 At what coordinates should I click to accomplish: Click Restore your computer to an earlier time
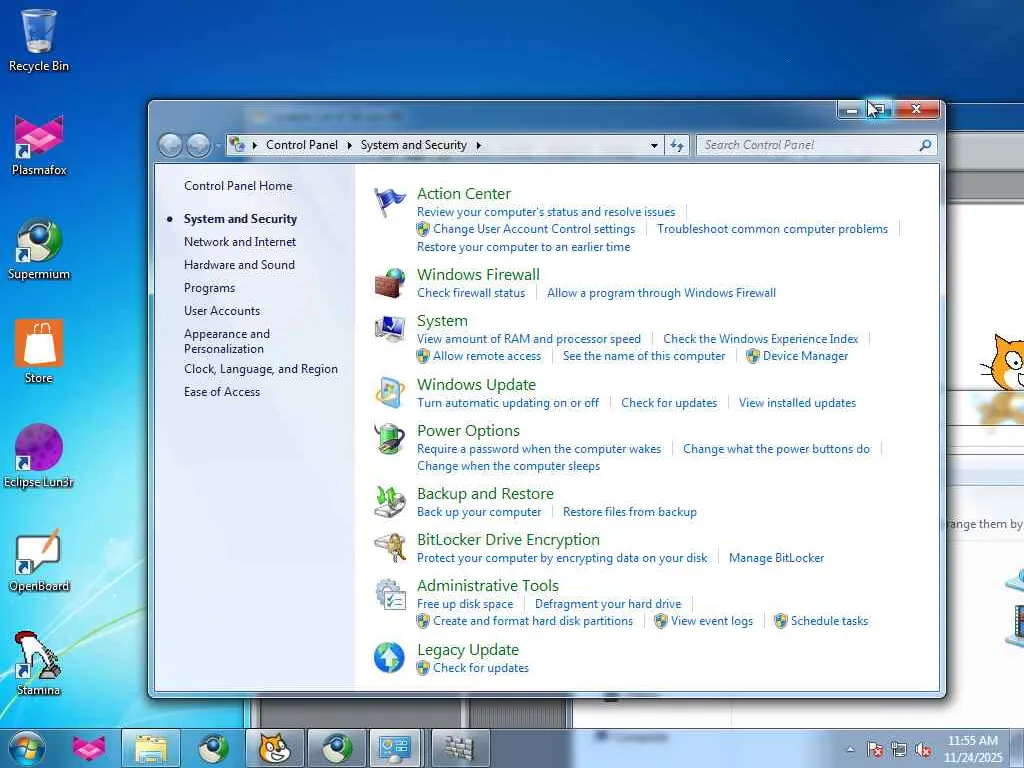(x=523, y=247)
